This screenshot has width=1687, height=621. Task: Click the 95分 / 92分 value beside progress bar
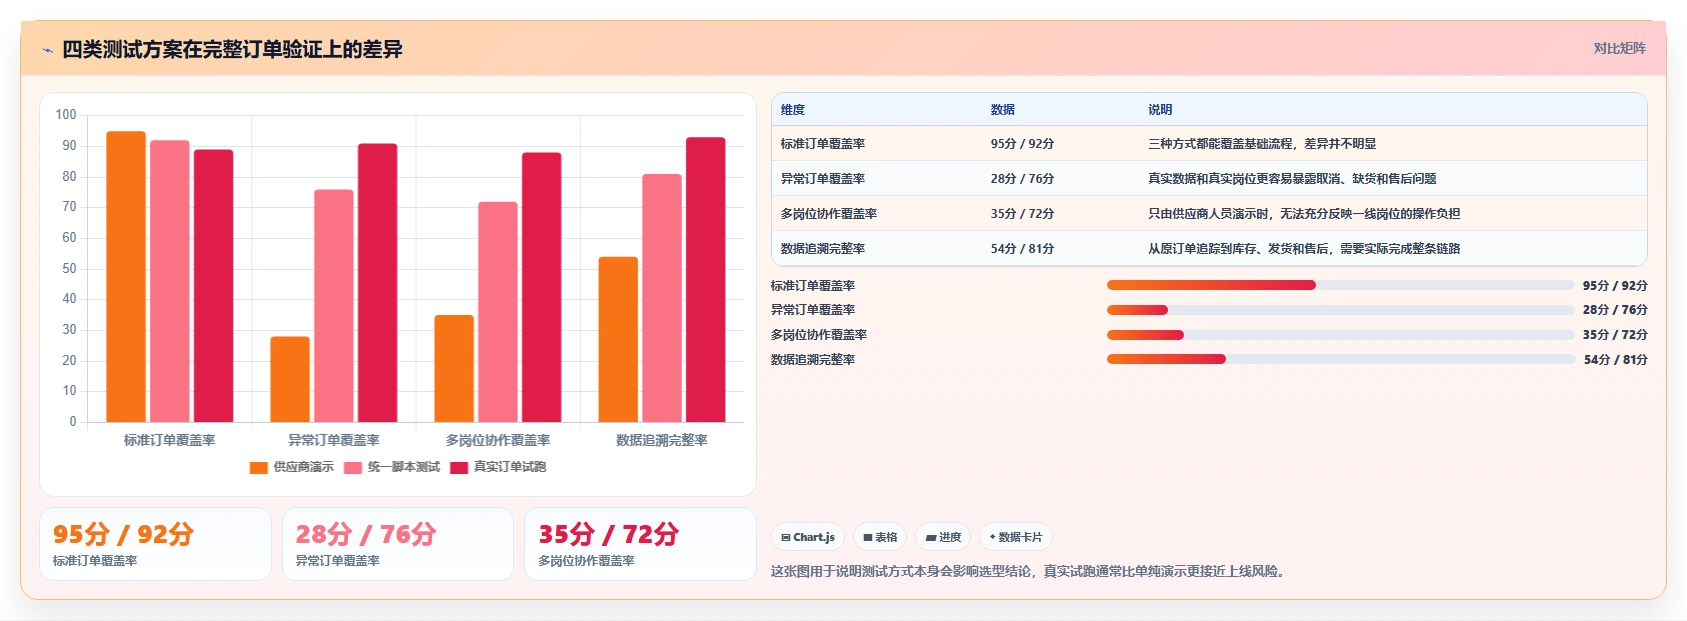tap(1615, 285)
